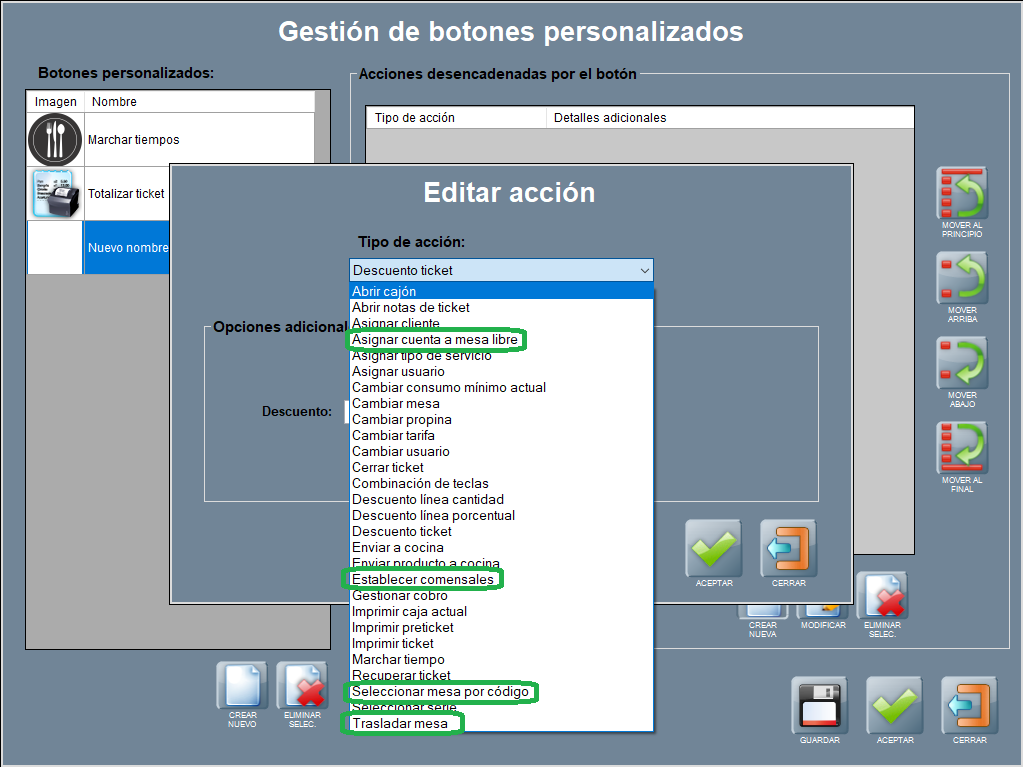Click the green Aceptar checkmark in dialog
1023x767 pixels.
coord(713,548)
